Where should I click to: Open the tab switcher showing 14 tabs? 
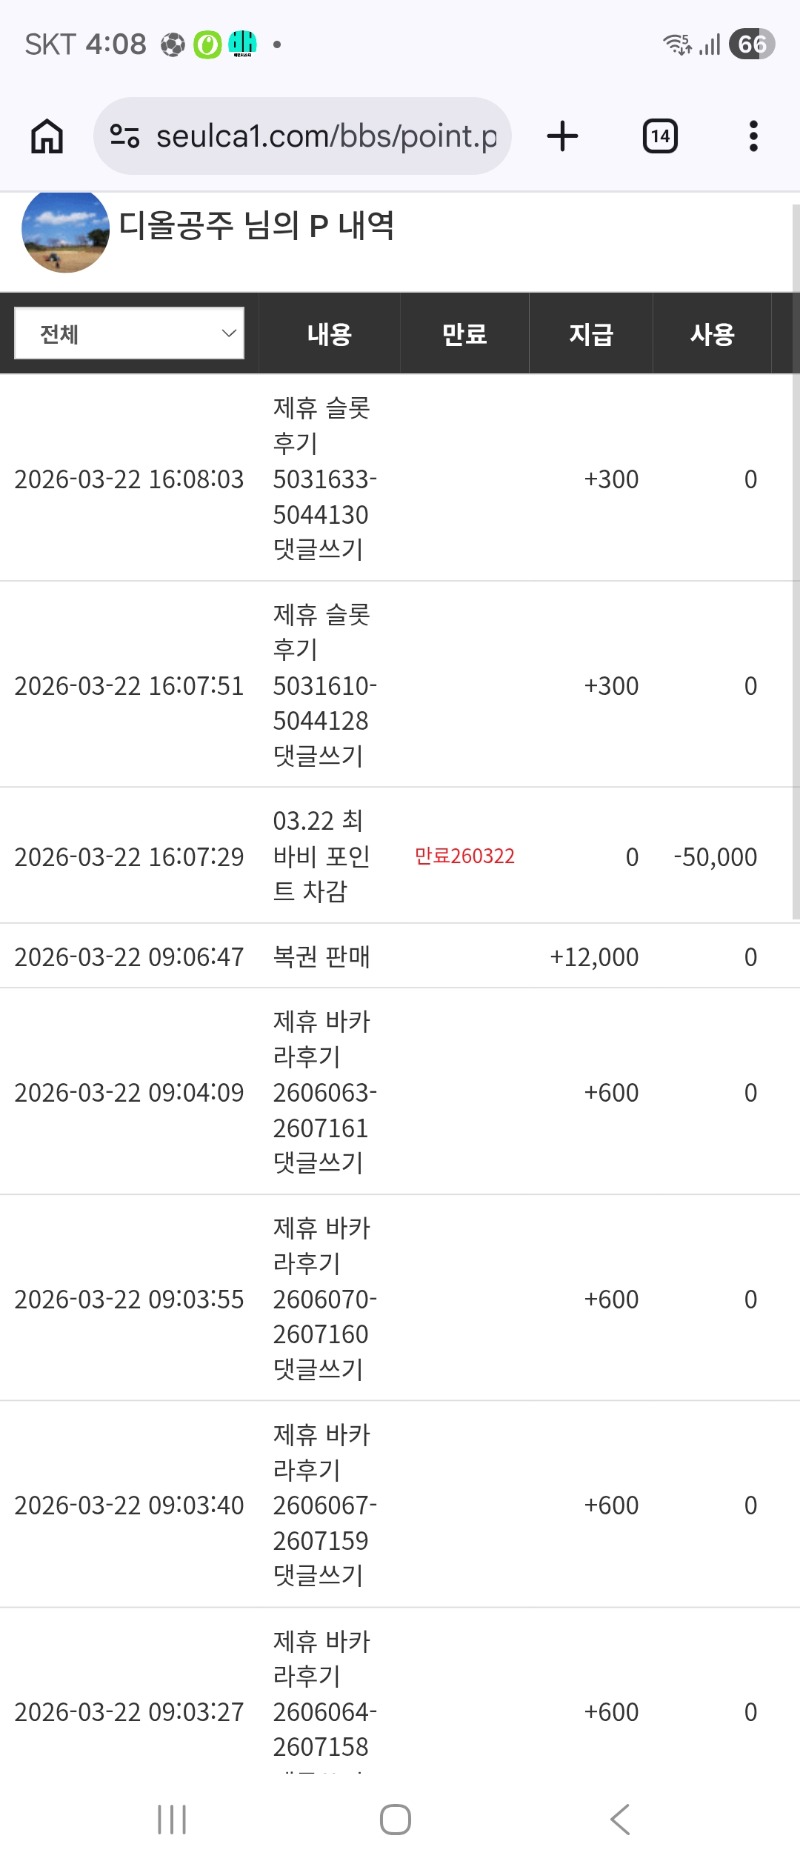coord(660,136)
